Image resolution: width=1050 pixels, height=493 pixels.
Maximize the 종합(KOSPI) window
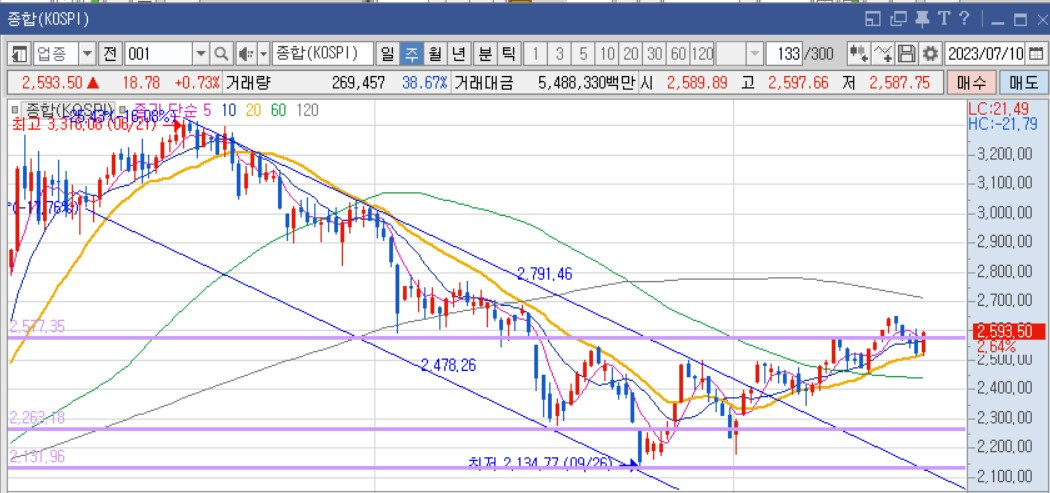1020,20
